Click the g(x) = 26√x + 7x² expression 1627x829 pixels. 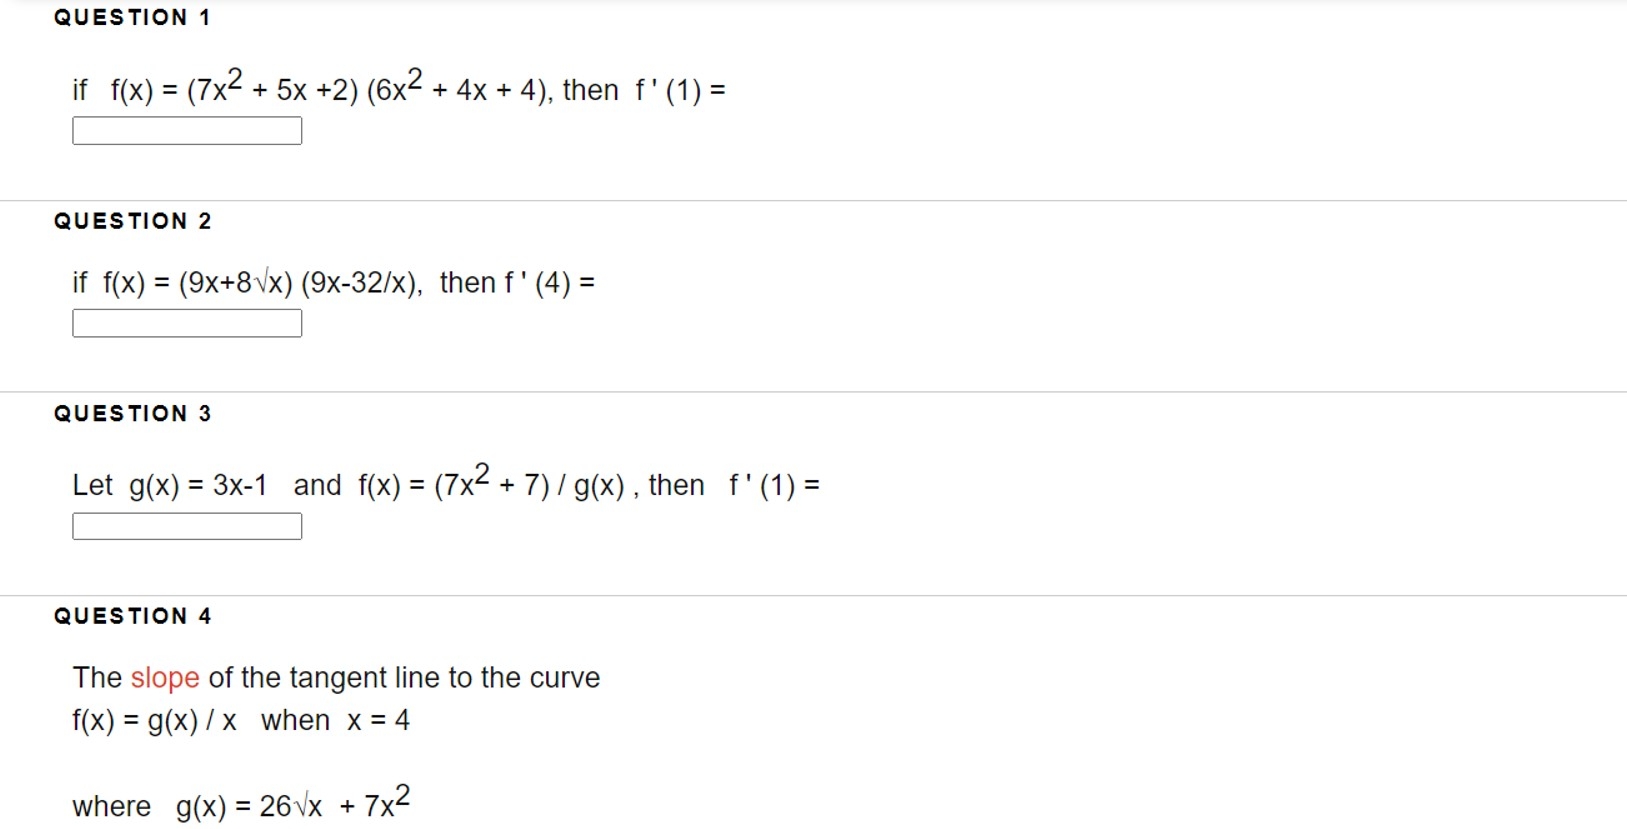(x=290, y=805)
